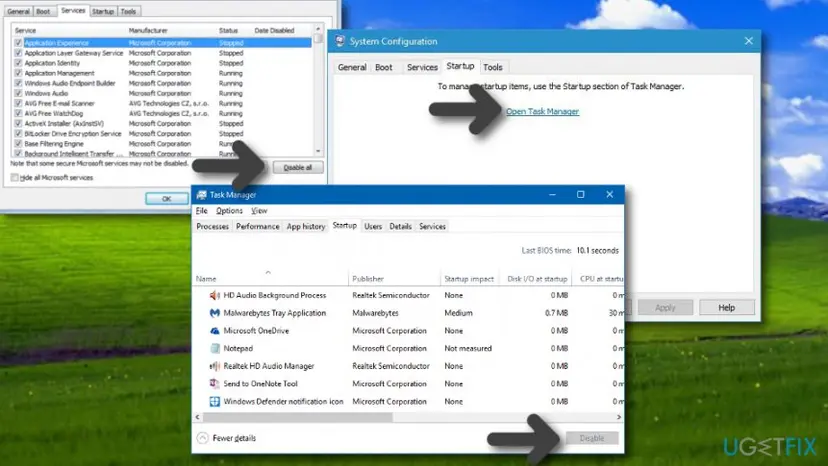828x466 pixels.
Task: Click OK in the Services configuration window
Action: click(x=166, y=199)
